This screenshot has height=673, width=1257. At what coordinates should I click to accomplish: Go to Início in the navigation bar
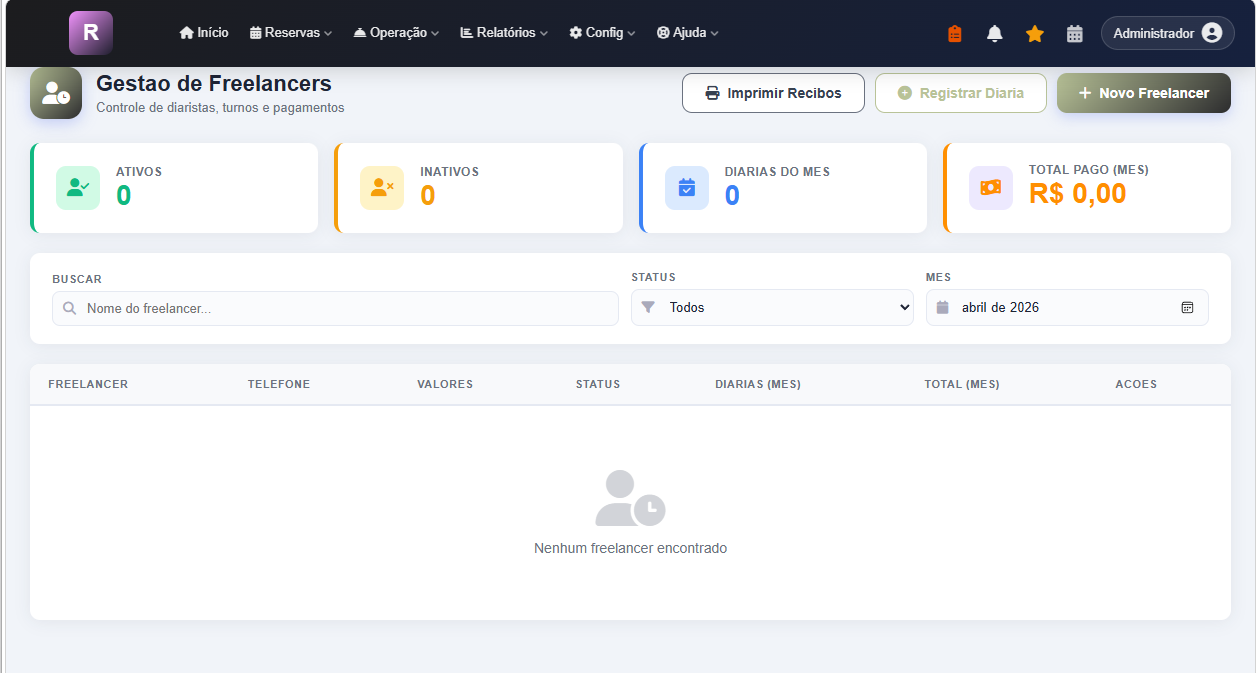point(204,33)
